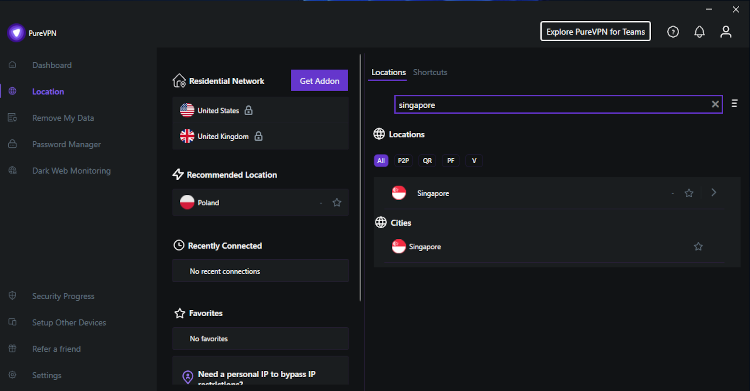
Task: Click the Residential Network house icon
Action: pyautogui.click(x=179, y=80)
